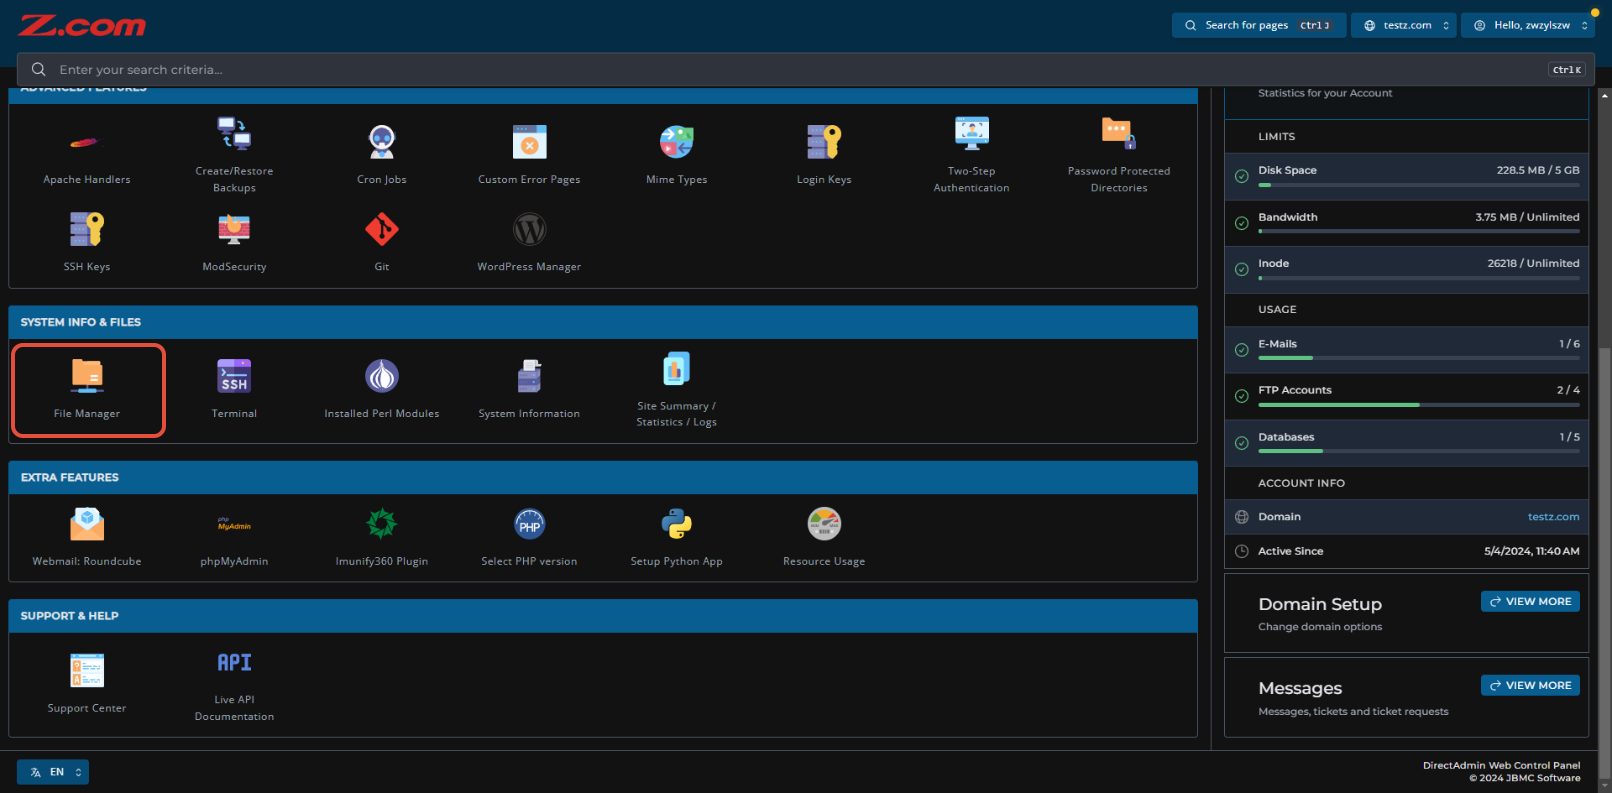Click the Domain globe icon
This screenshot has height=793, width=1612.
[1241, 517]
